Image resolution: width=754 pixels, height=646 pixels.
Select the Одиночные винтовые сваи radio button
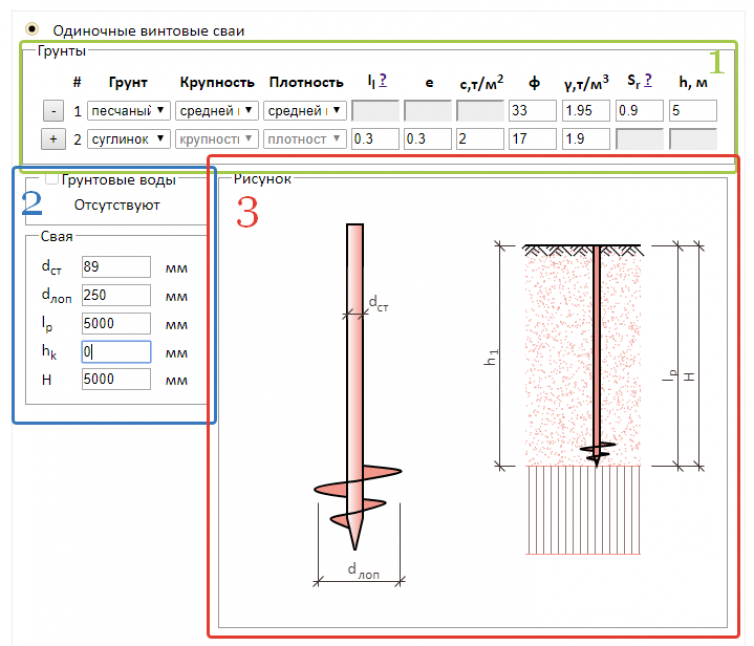[x=35, y=30]
